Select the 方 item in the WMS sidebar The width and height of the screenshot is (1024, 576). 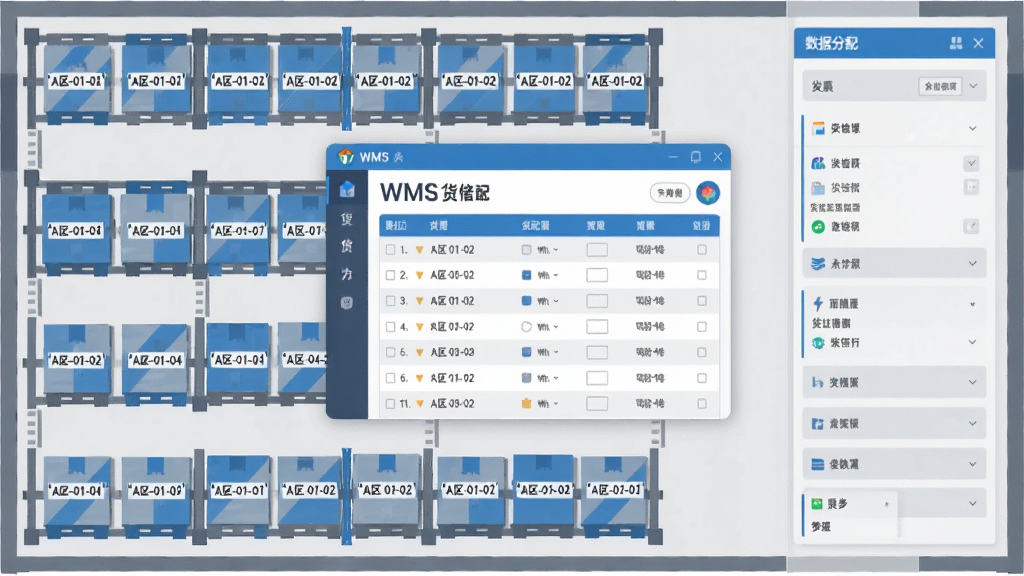[347, 274]
